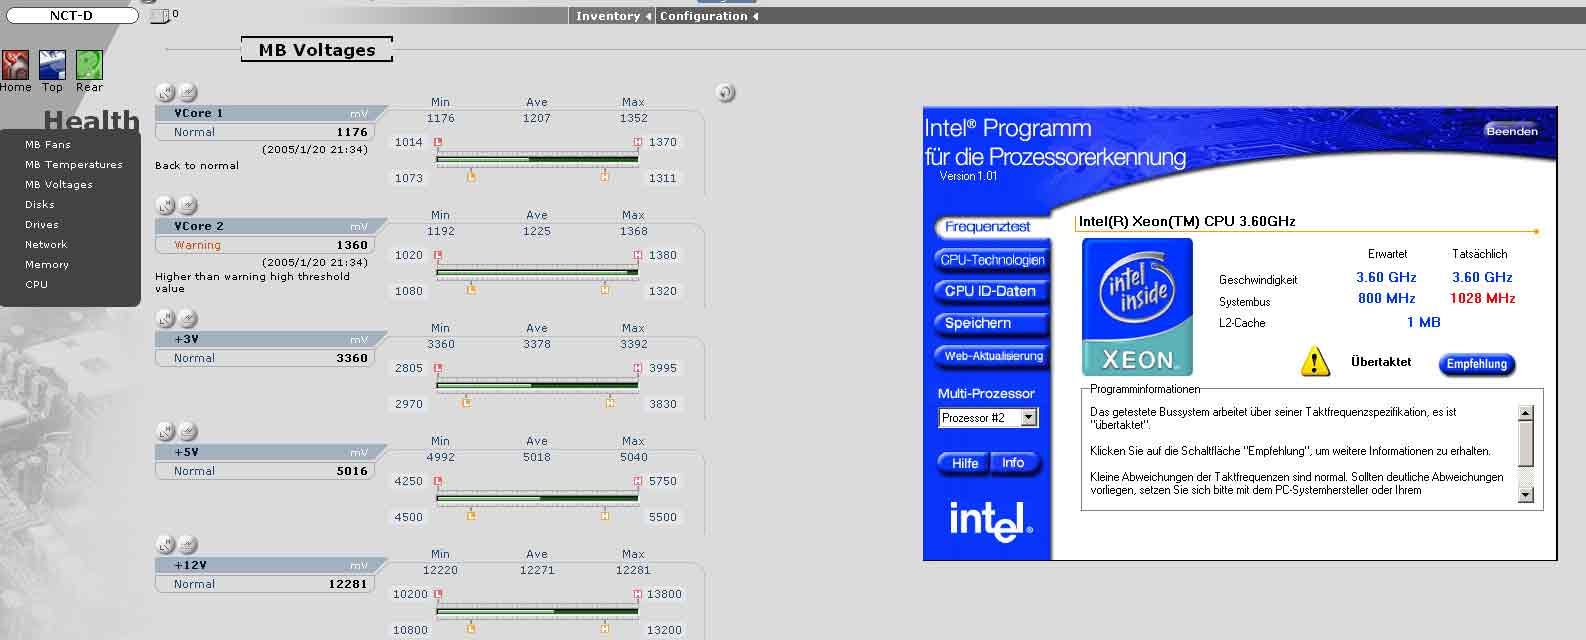Open the Home view icon
Screen dimensions: 1586x640
click(x=15, y=65)
